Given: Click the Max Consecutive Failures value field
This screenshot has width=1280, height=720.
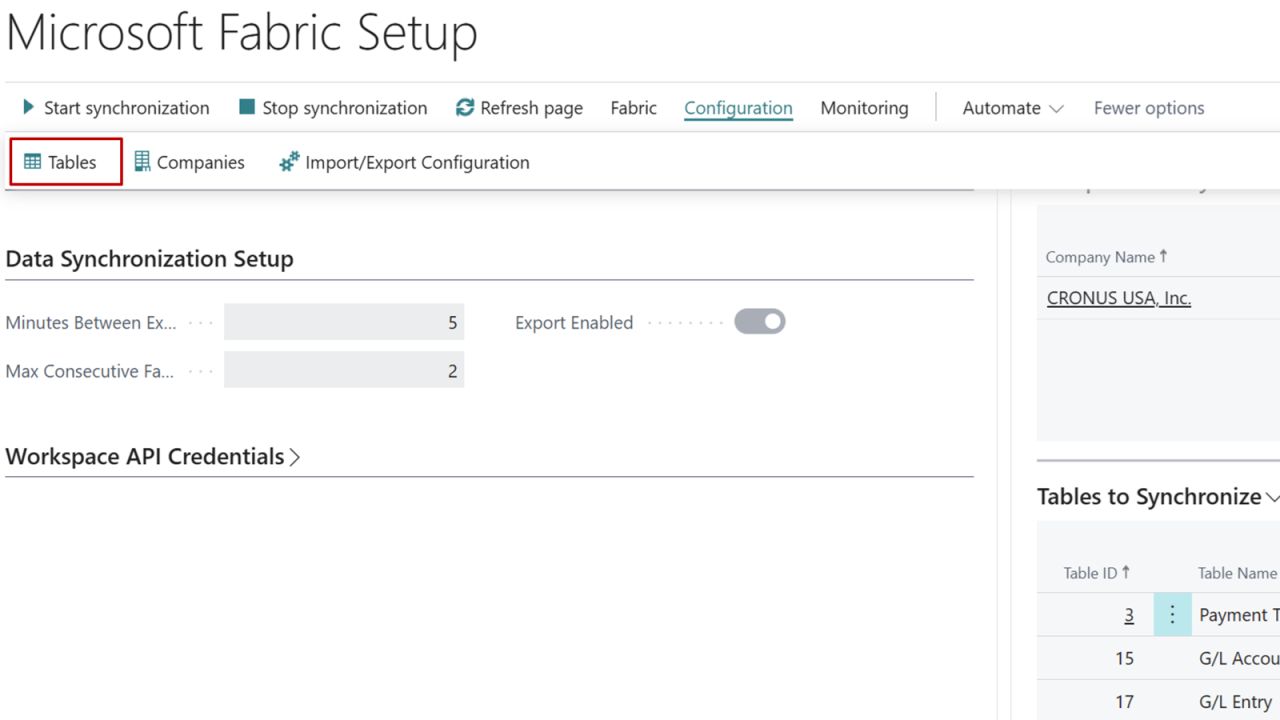Looking at the screenshot, I should click(344, 370).
